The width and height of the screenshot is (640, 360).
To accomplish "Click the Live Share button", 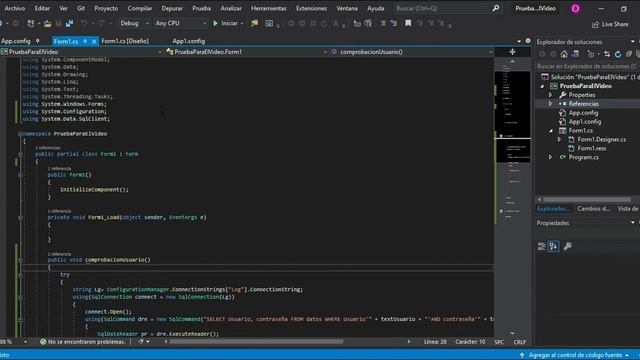I will tap(610, 24).
